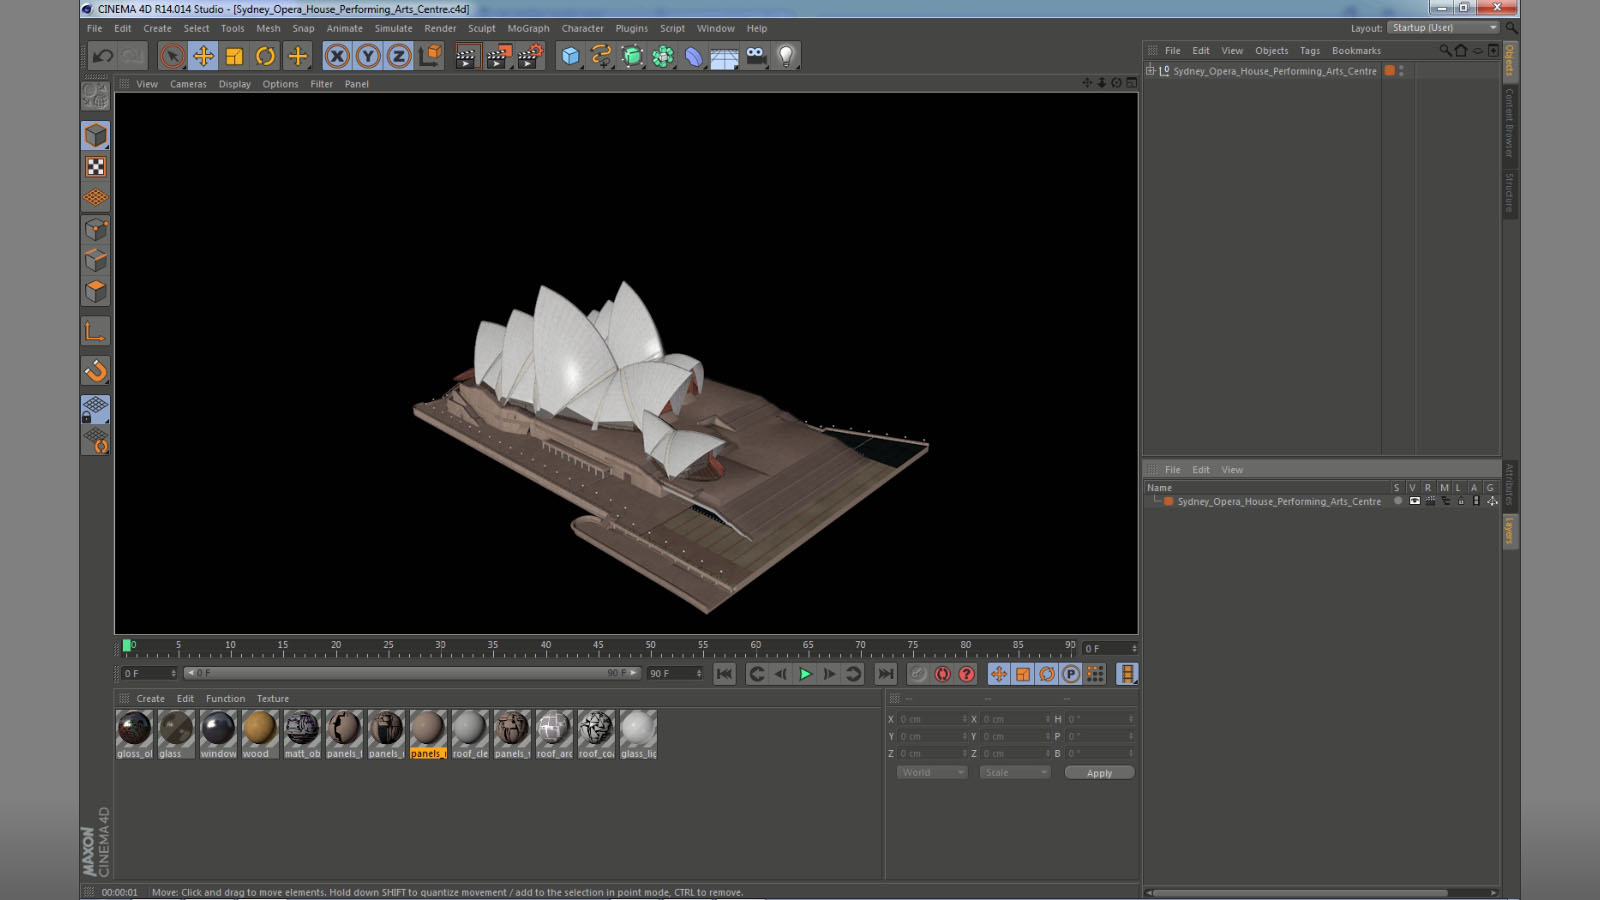Image resolution: width=1600 pixels, height=900 pixels.
Task: Open the viewport Cameras menu
Action: (188, 84)
